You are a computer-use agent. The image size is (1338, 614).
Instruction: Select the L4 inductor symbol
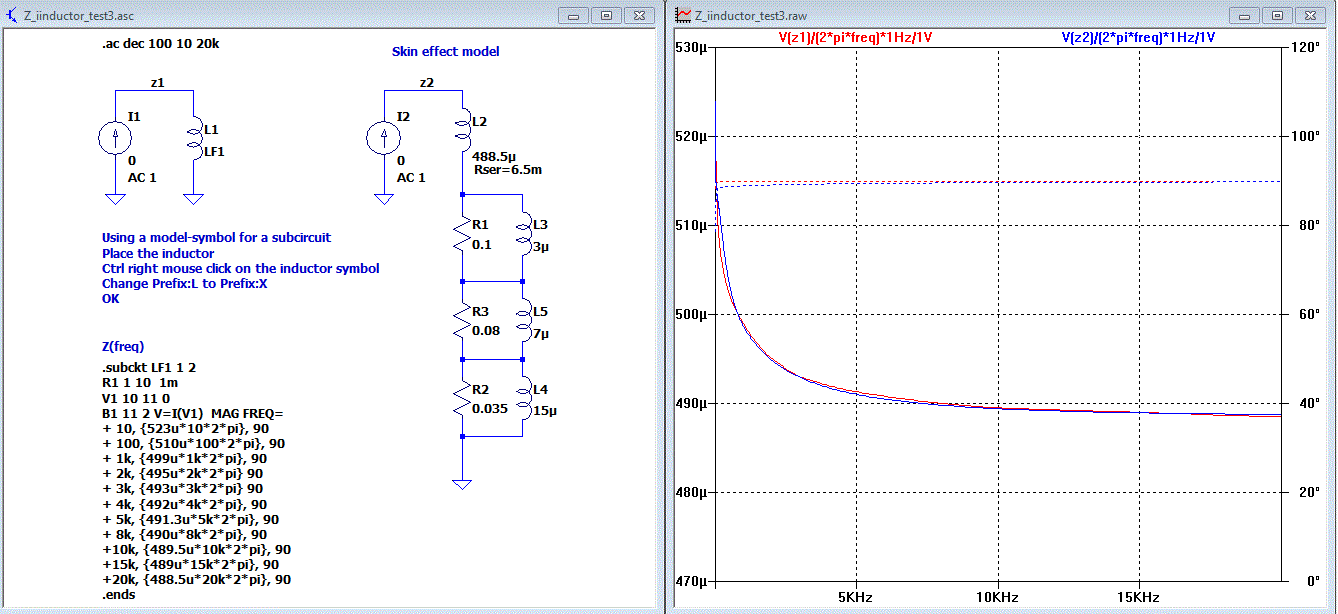[522, 397]
